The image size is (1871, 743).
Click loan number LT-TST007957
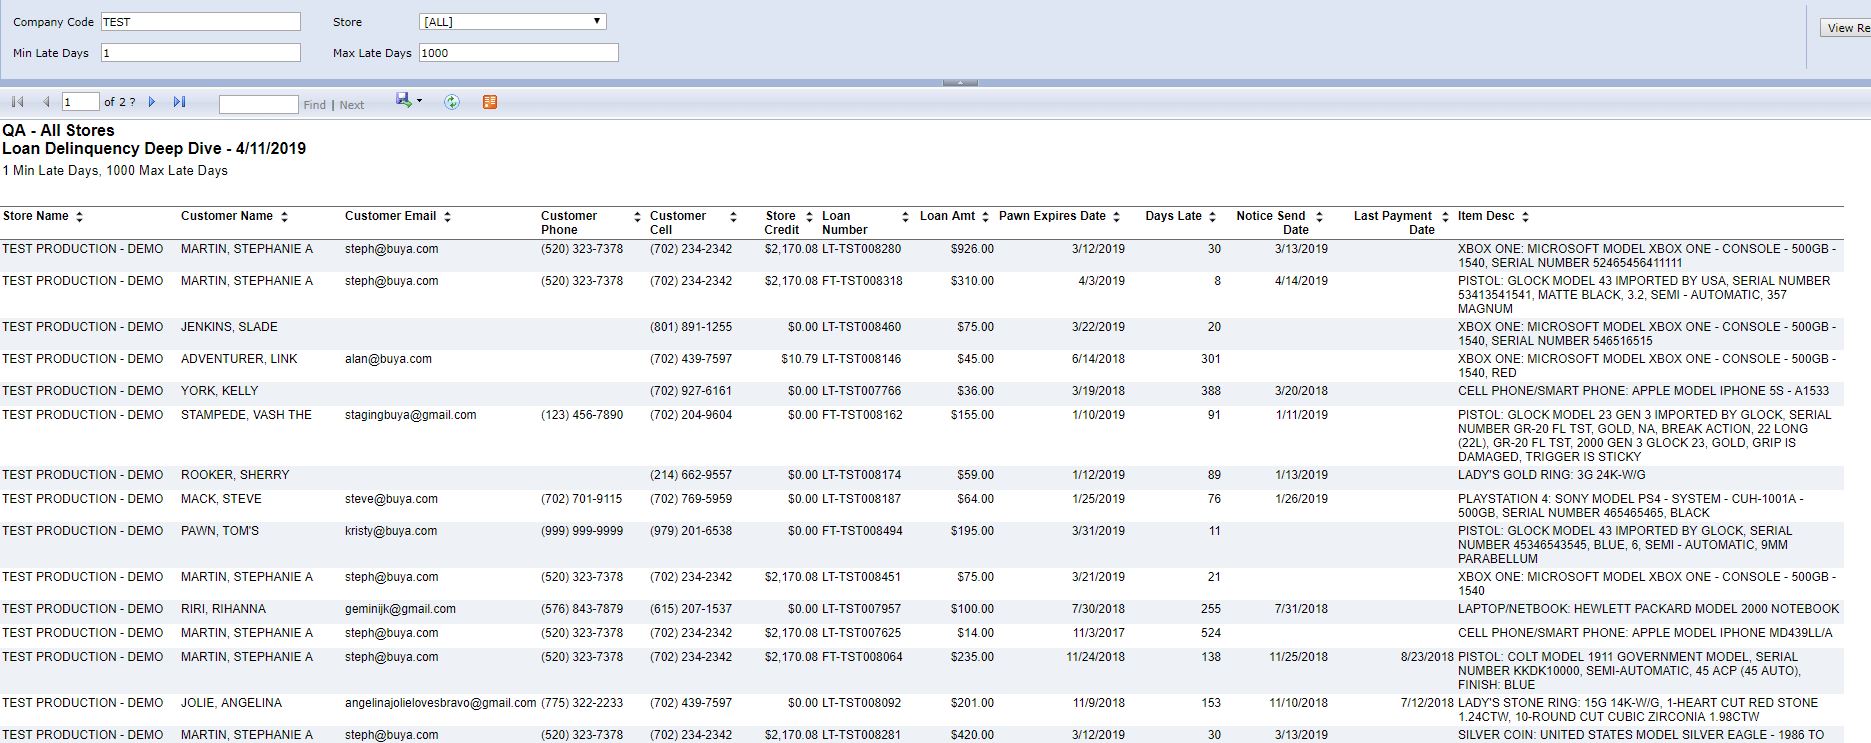pos(861,609)
